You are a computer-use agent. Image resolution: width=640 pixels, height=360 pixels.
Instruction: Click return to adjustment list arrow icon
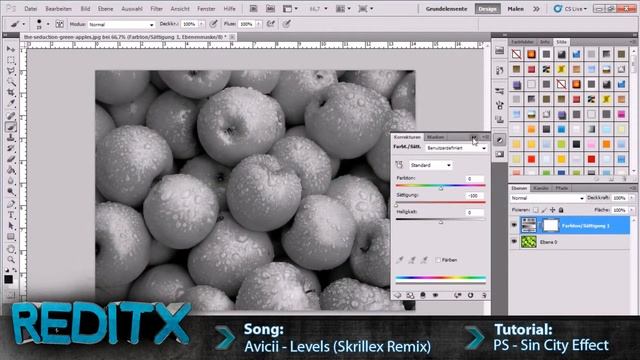coord(398,295)
